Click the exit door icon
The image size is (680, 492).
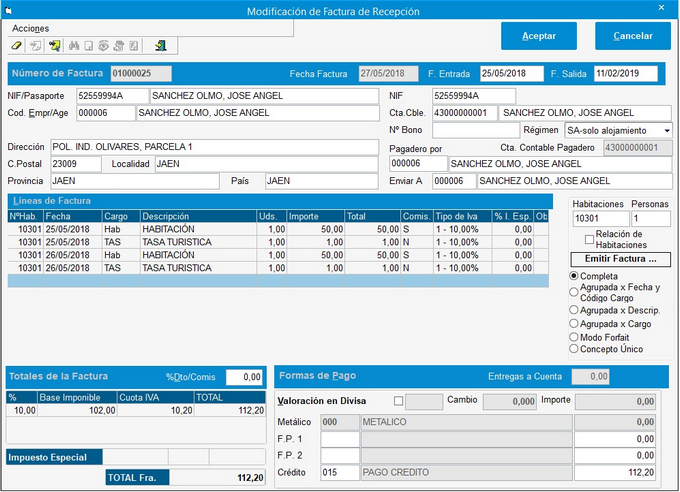pos(161,45)
